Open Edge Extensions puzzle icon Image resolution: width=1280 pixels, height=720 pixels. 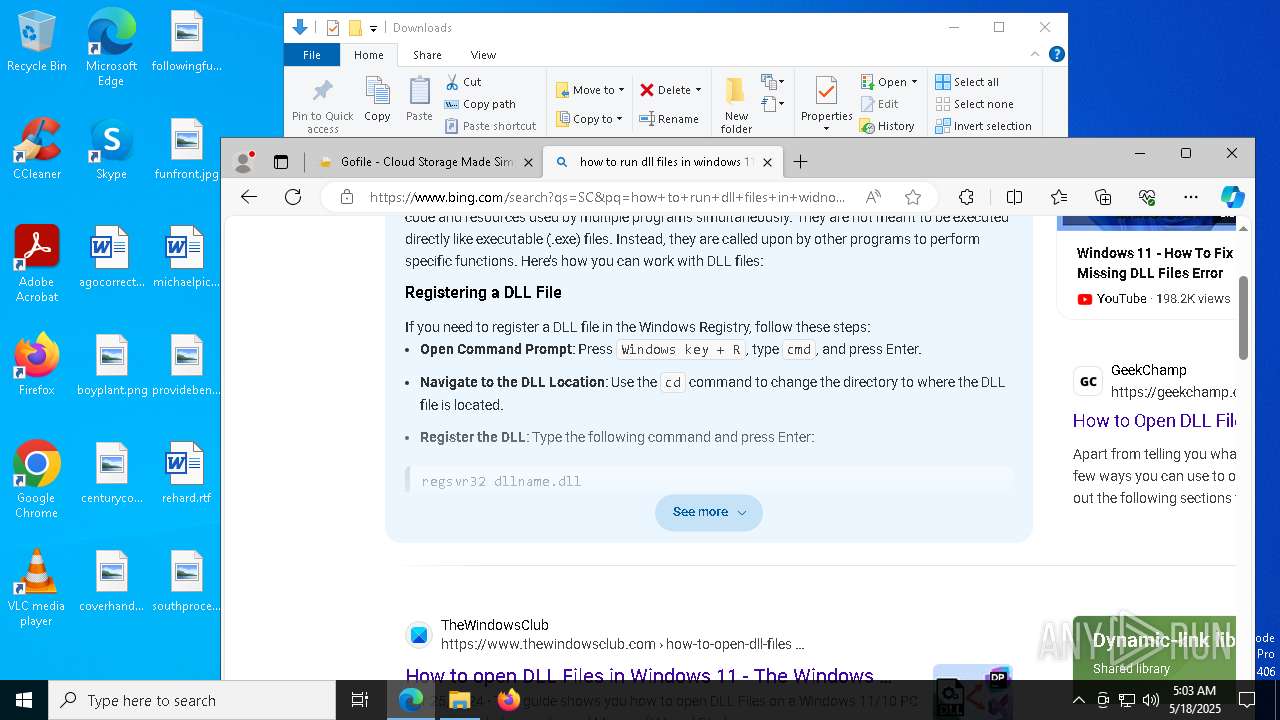pyautogui.click(x=966, y=197)
